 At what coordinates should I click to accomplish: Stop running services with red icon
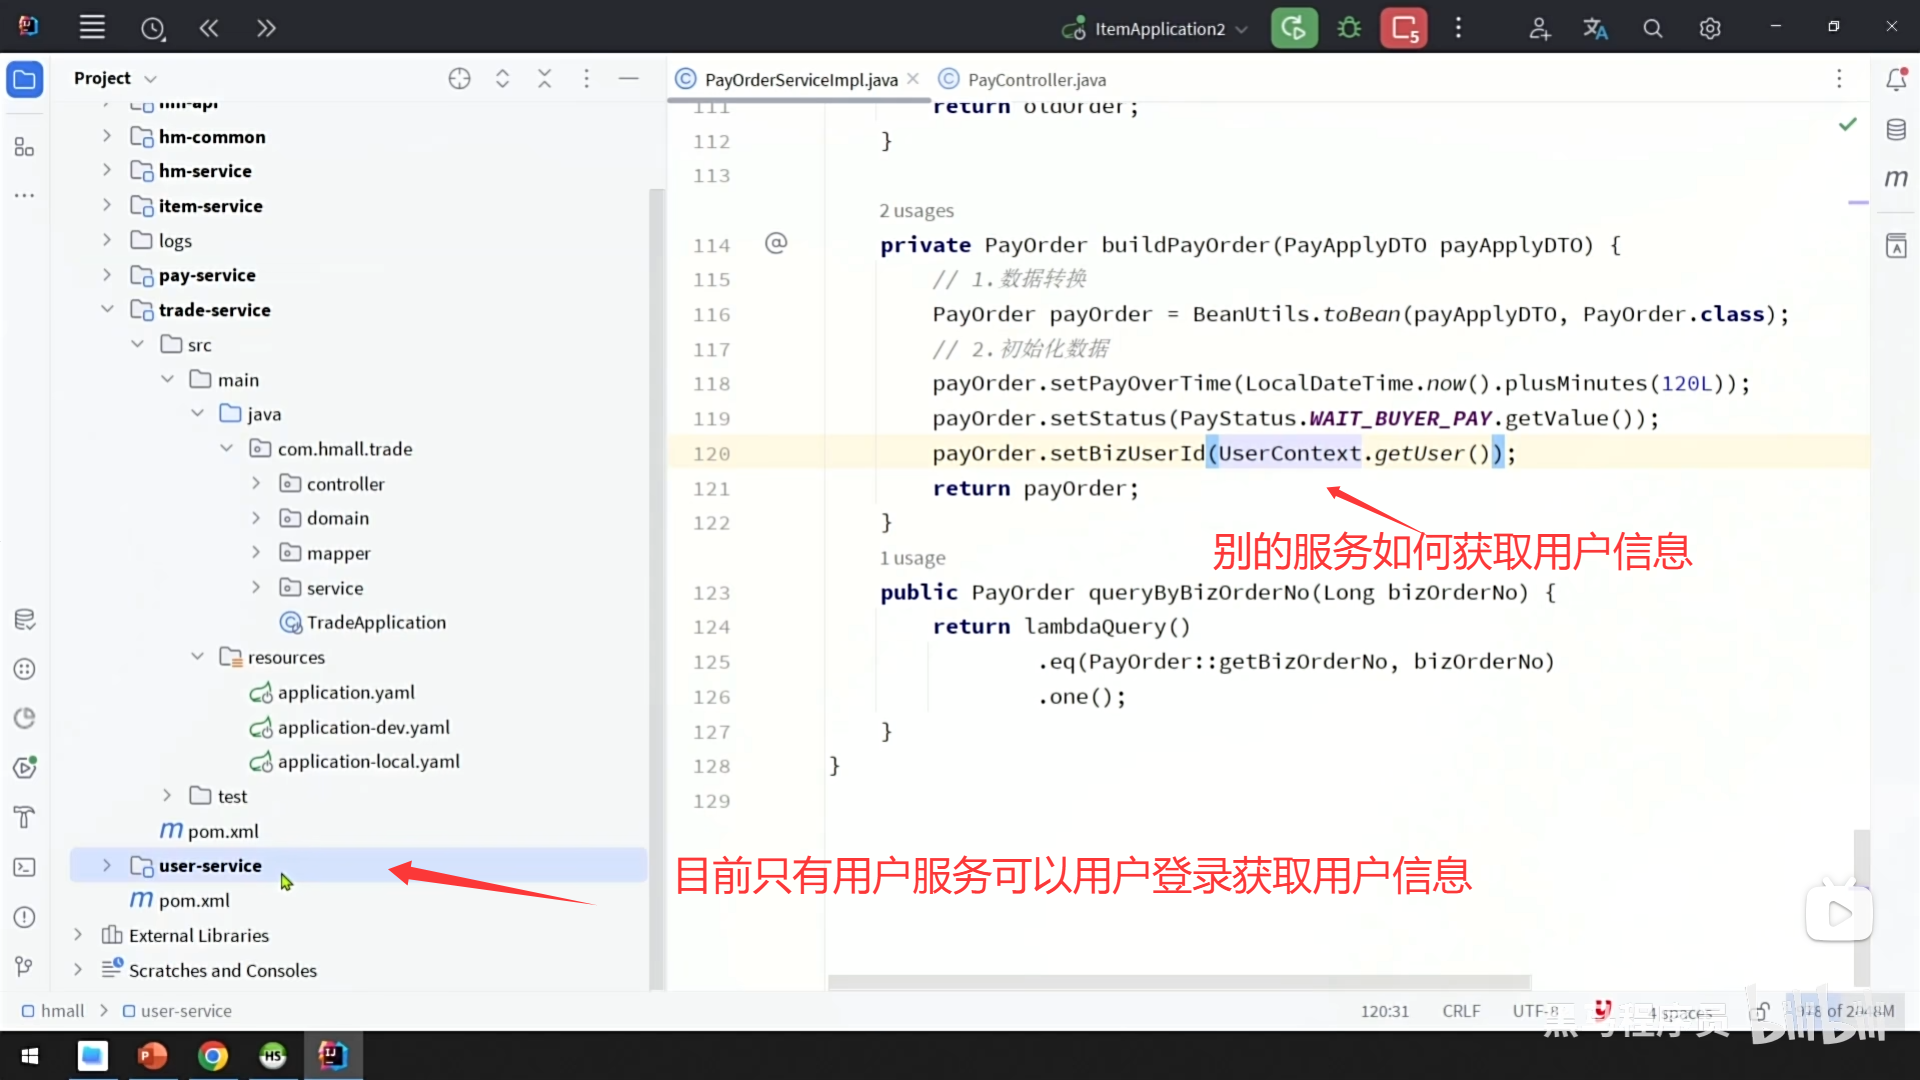tap(1404, 28)
